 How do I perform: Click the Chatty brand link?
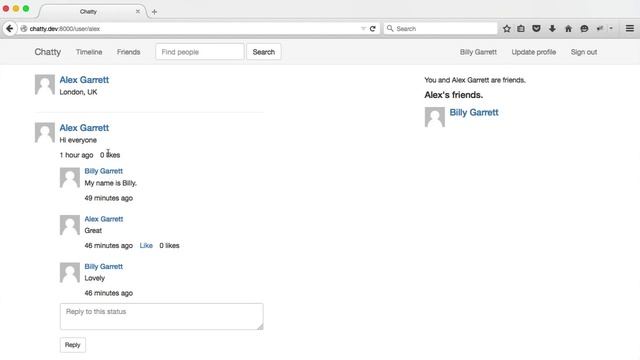tap(48, 52)
